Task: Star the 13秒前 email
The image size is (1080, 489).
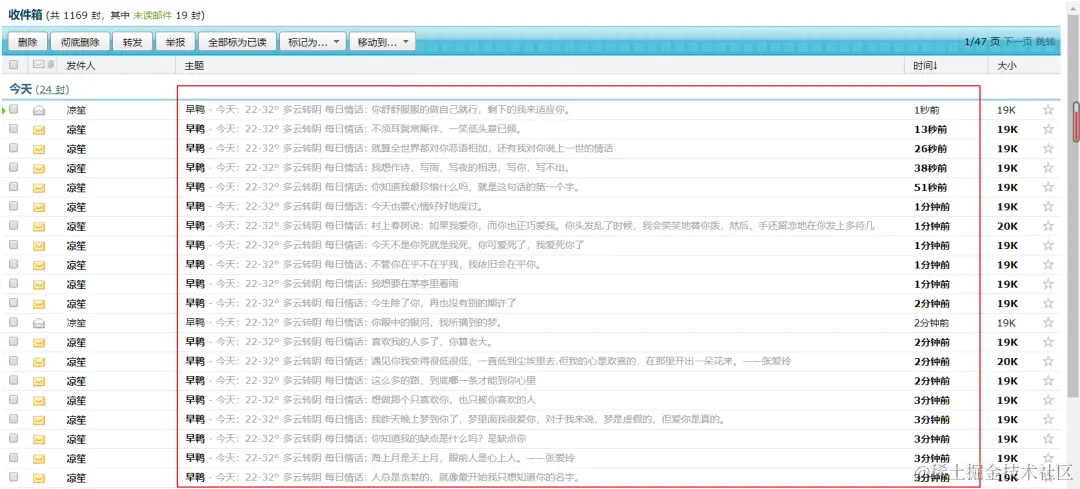Action: pyautogui.click(x=1048, y=129)
